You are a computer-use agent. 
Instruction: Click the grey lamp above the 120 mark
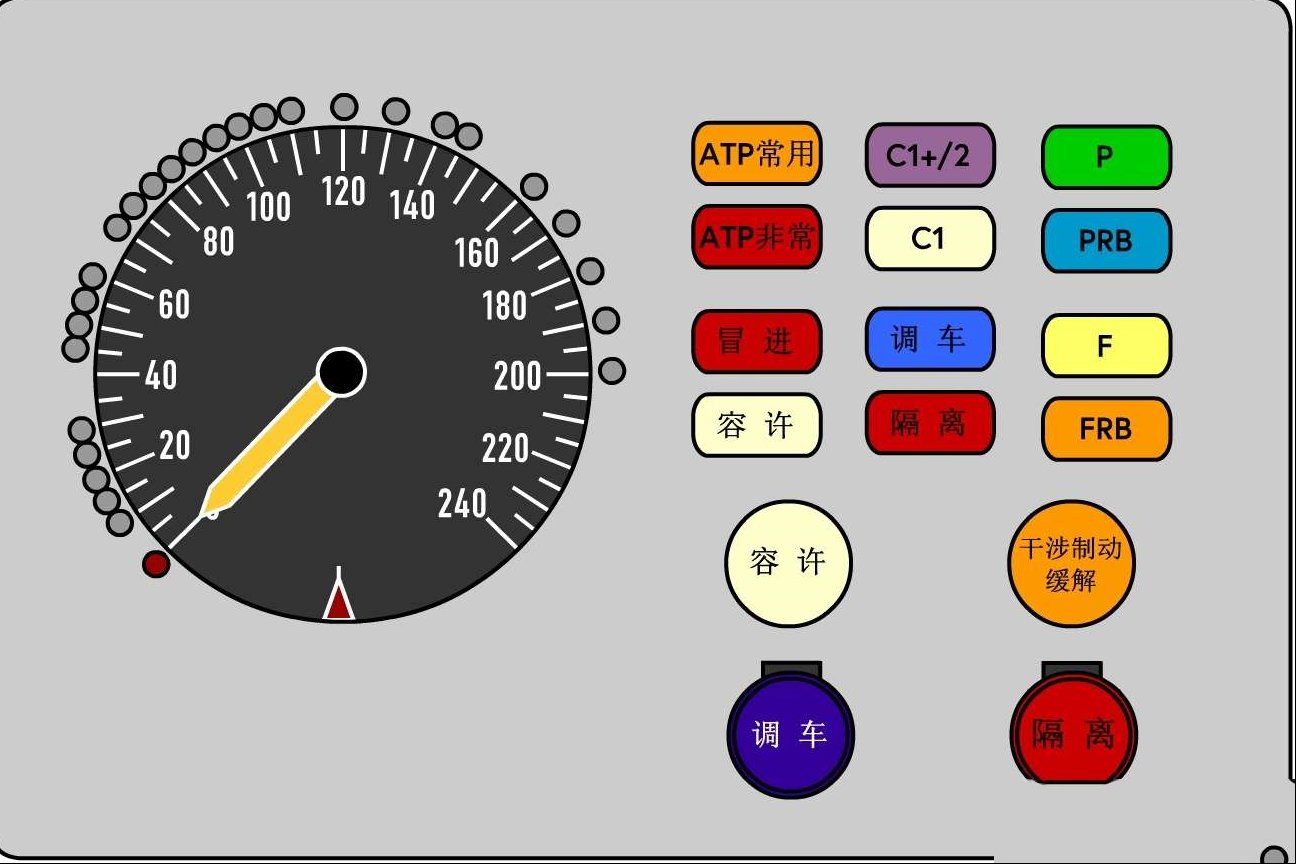[344, 106]
